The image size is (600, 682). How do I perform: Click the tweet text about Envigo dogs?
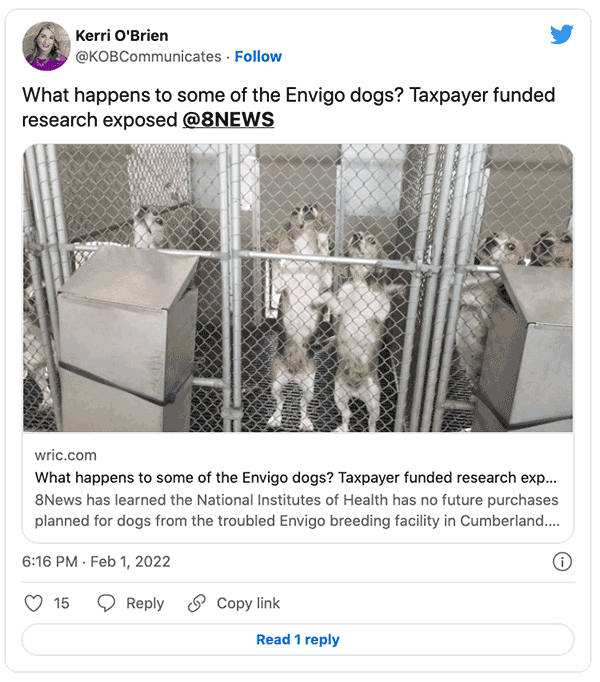(288, 107)
